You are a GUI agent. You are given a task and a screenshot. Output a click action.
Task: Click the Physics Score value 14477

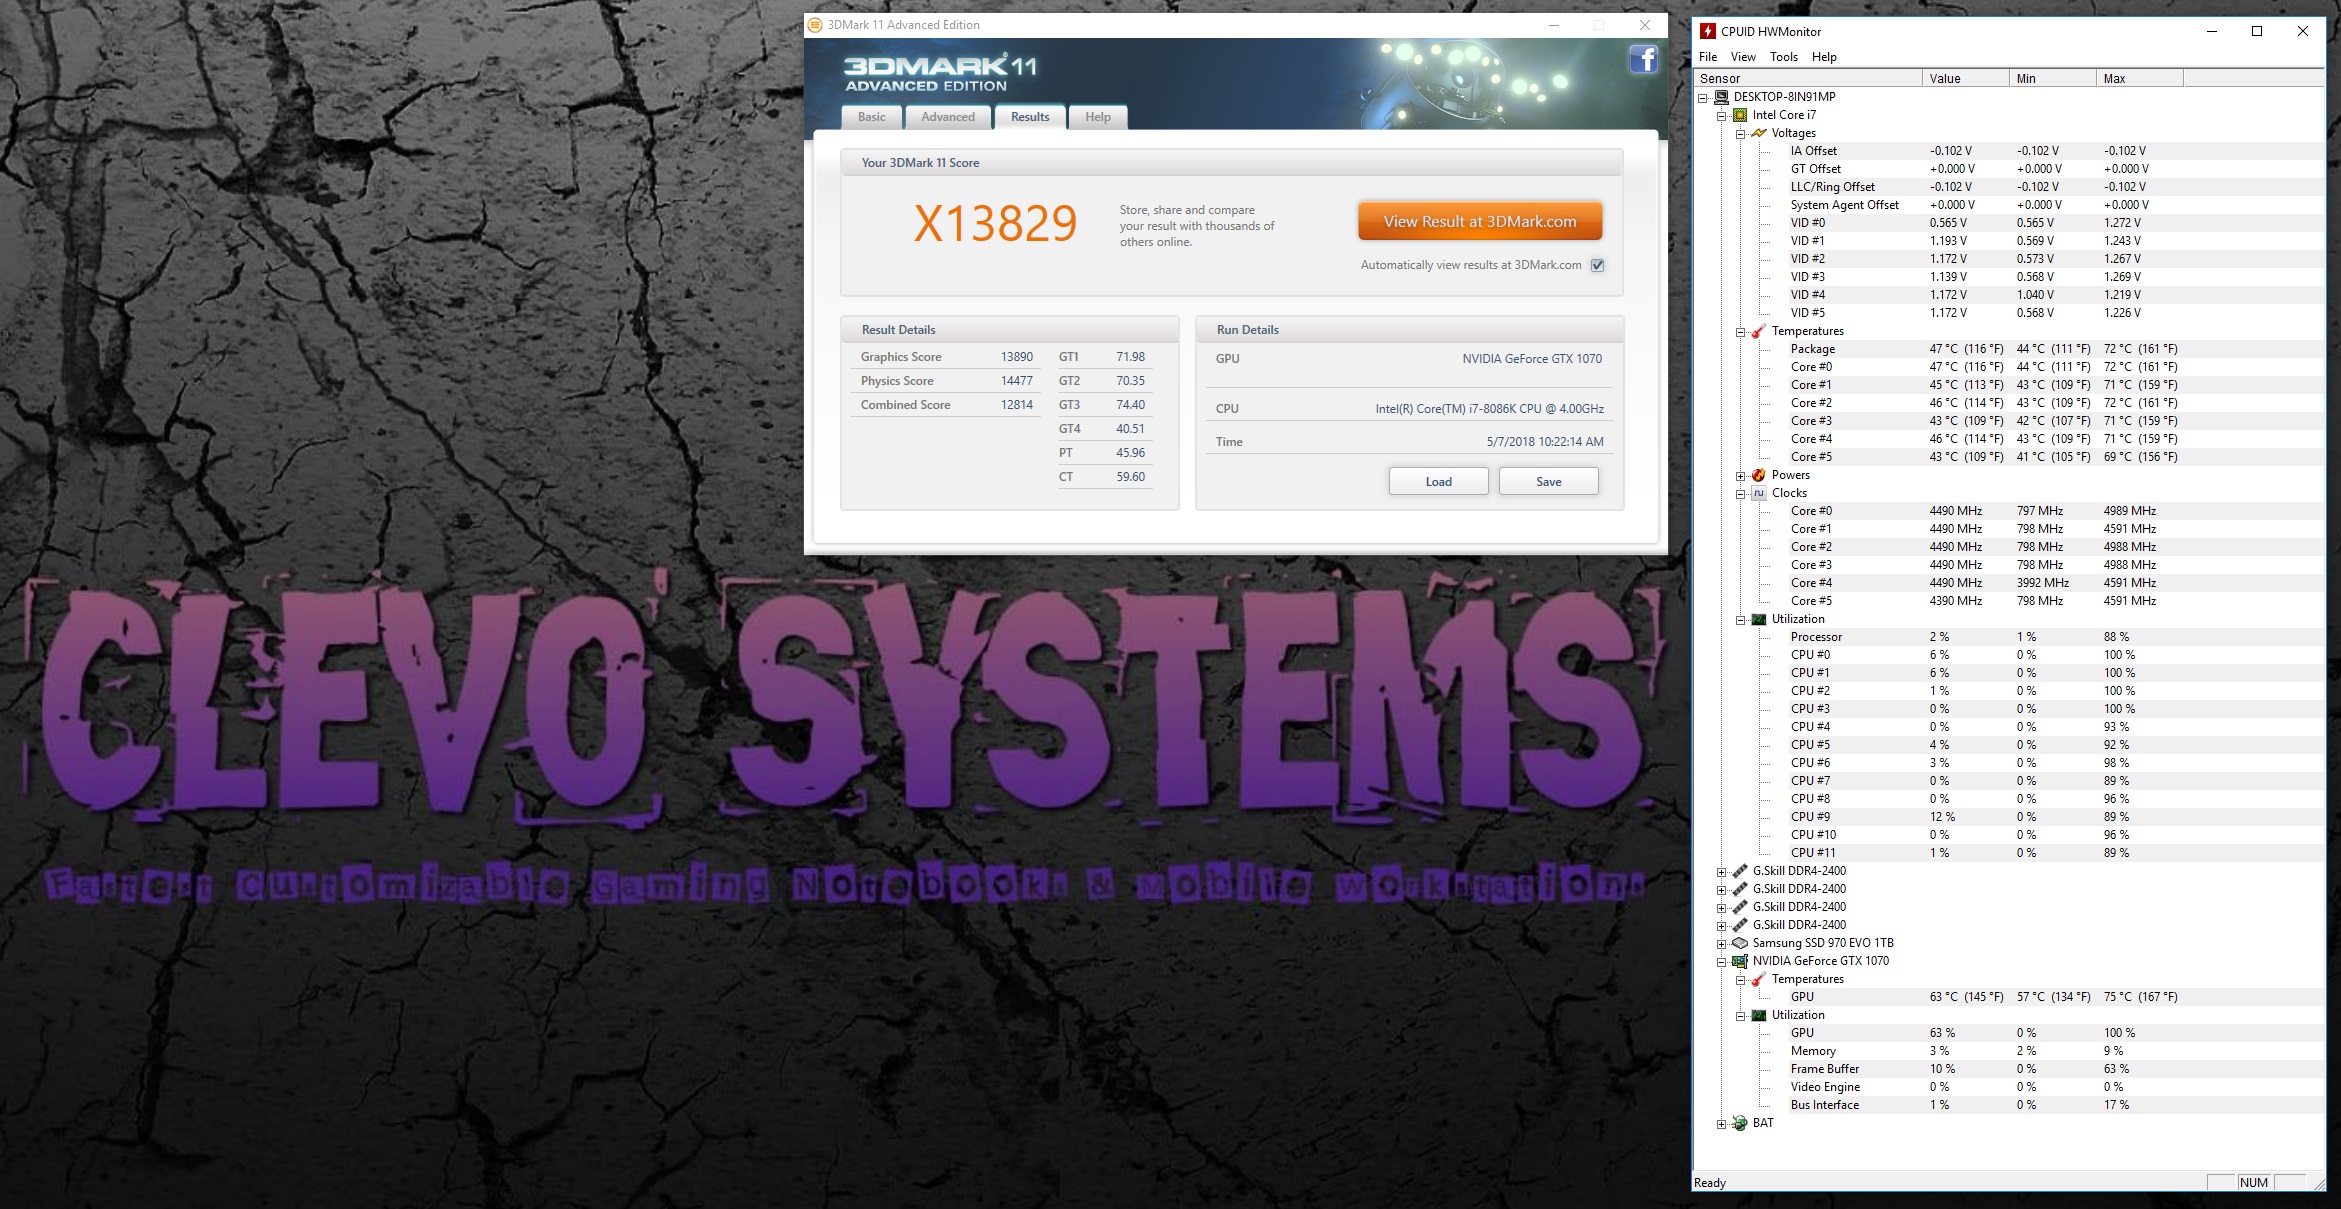1017,381
